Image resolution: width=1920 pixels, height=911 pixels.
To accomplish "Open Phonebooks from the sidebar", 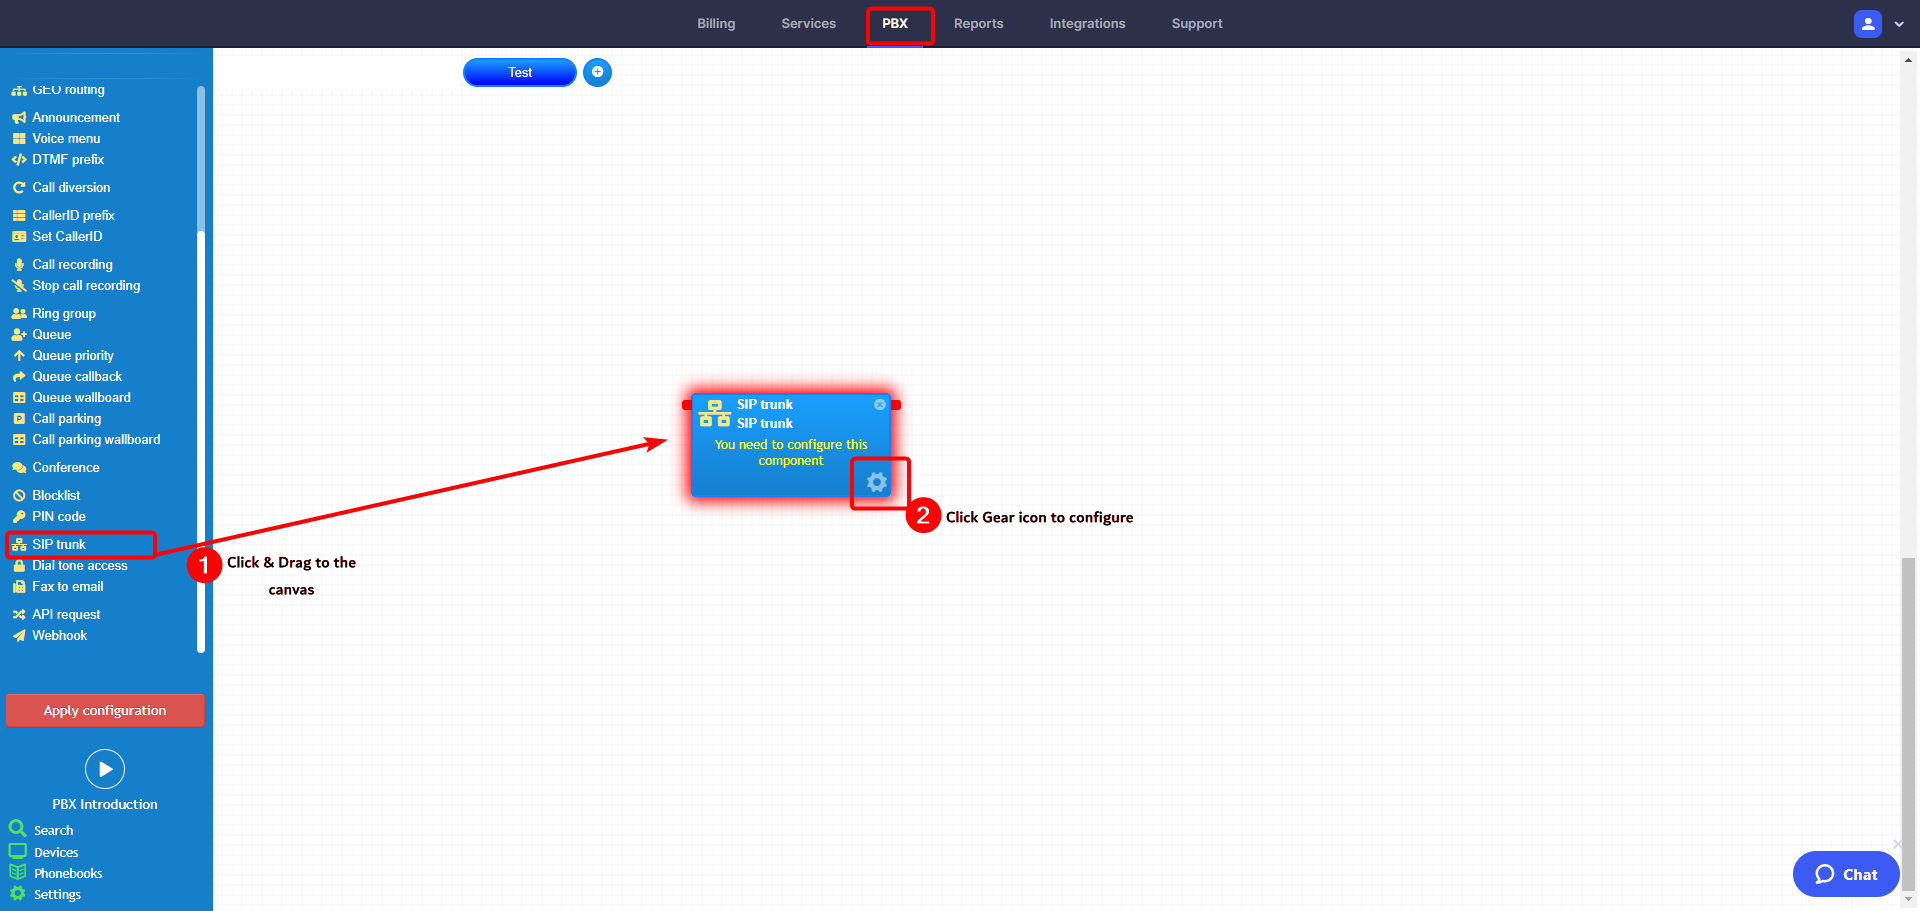I will tap(66, 872).
